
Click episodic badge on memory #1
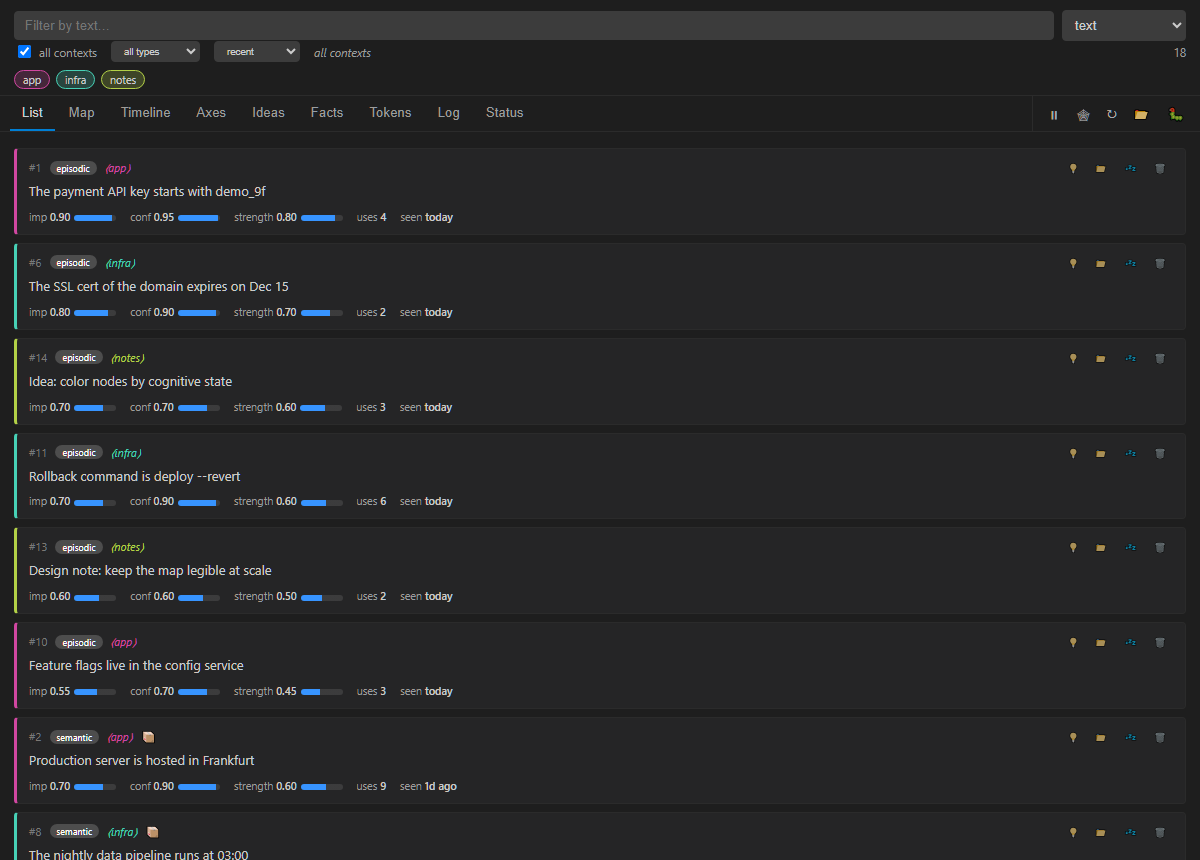click(x=73, y=168)
